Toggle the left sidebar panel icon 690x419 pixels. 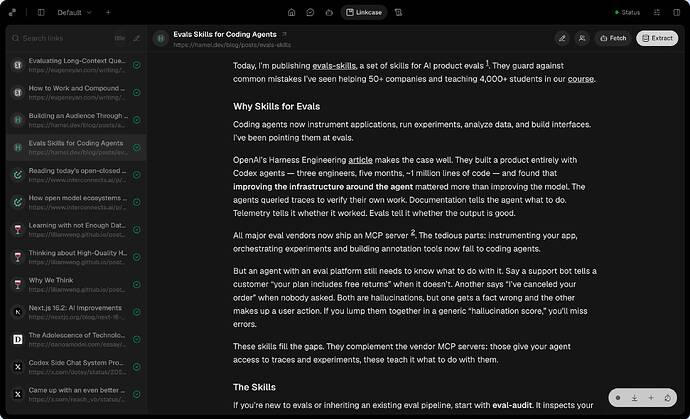click(41, 12)
